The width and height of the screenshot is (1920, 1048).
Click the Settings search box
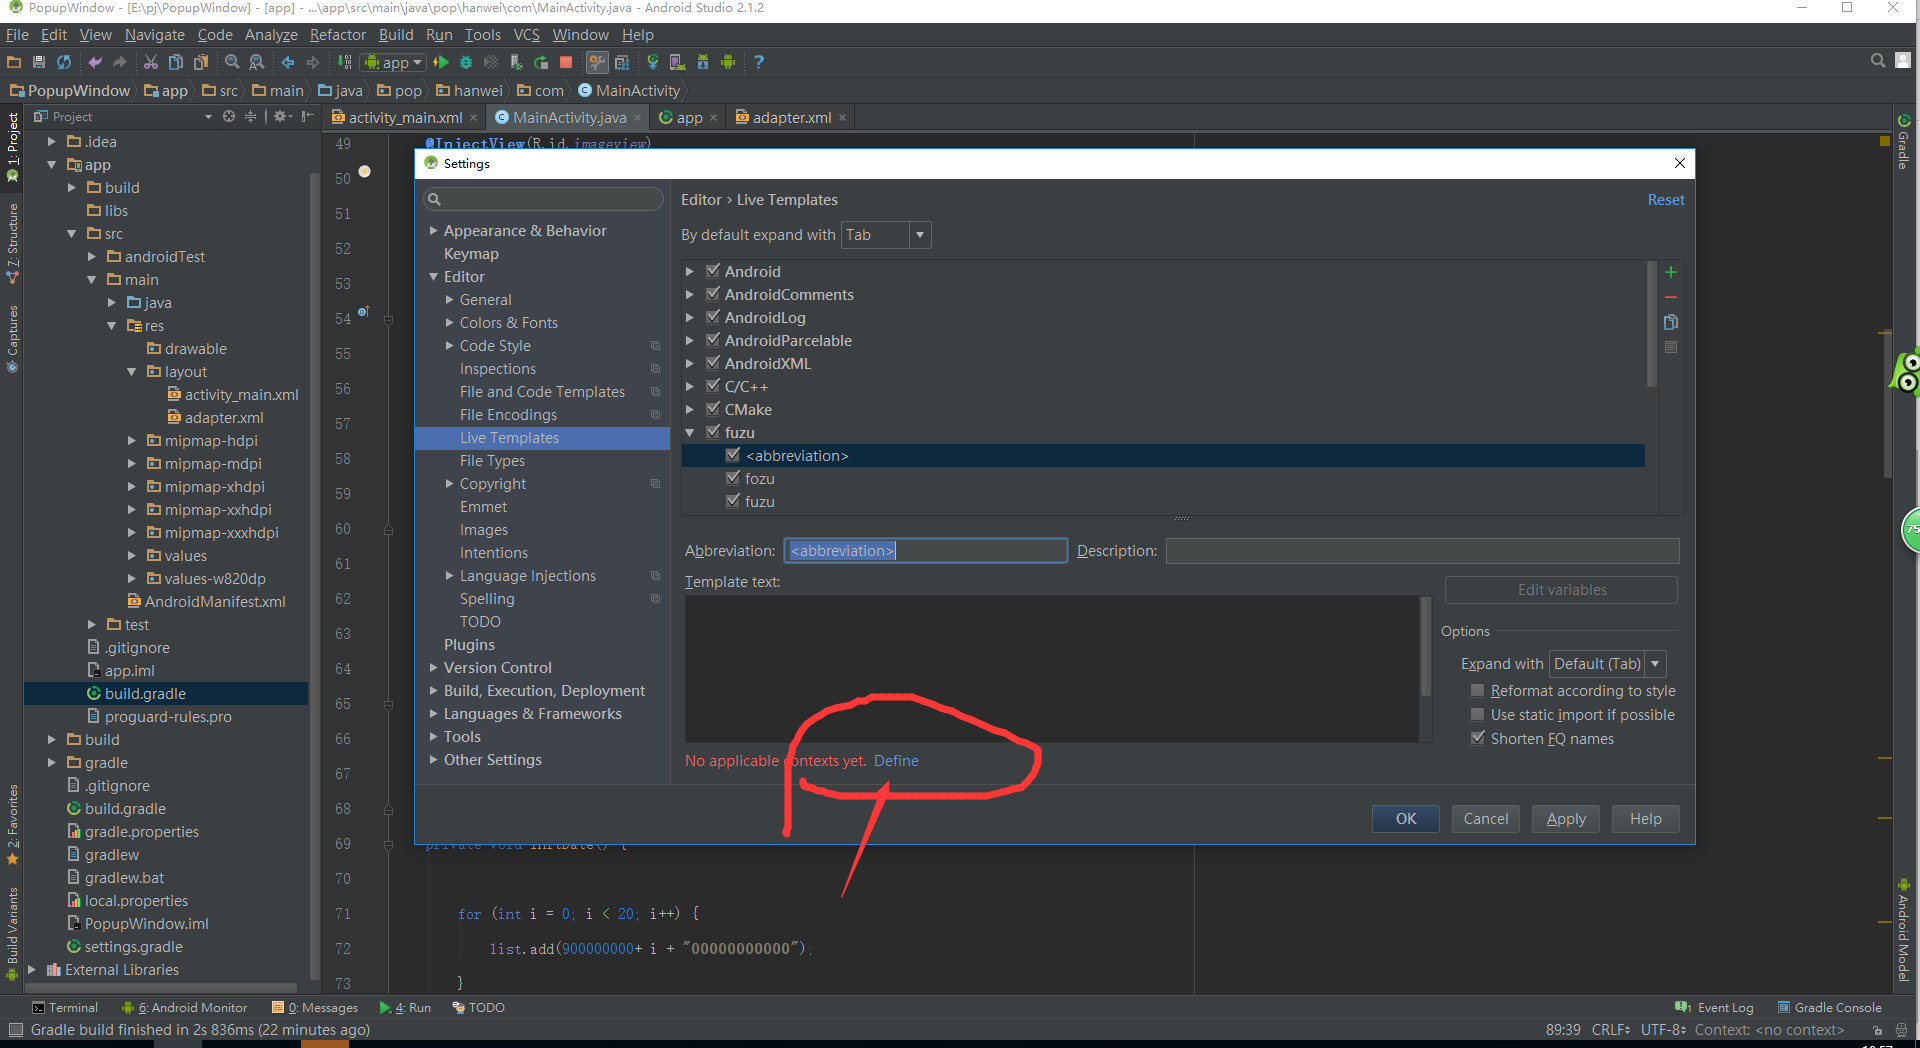pos(543,199)
